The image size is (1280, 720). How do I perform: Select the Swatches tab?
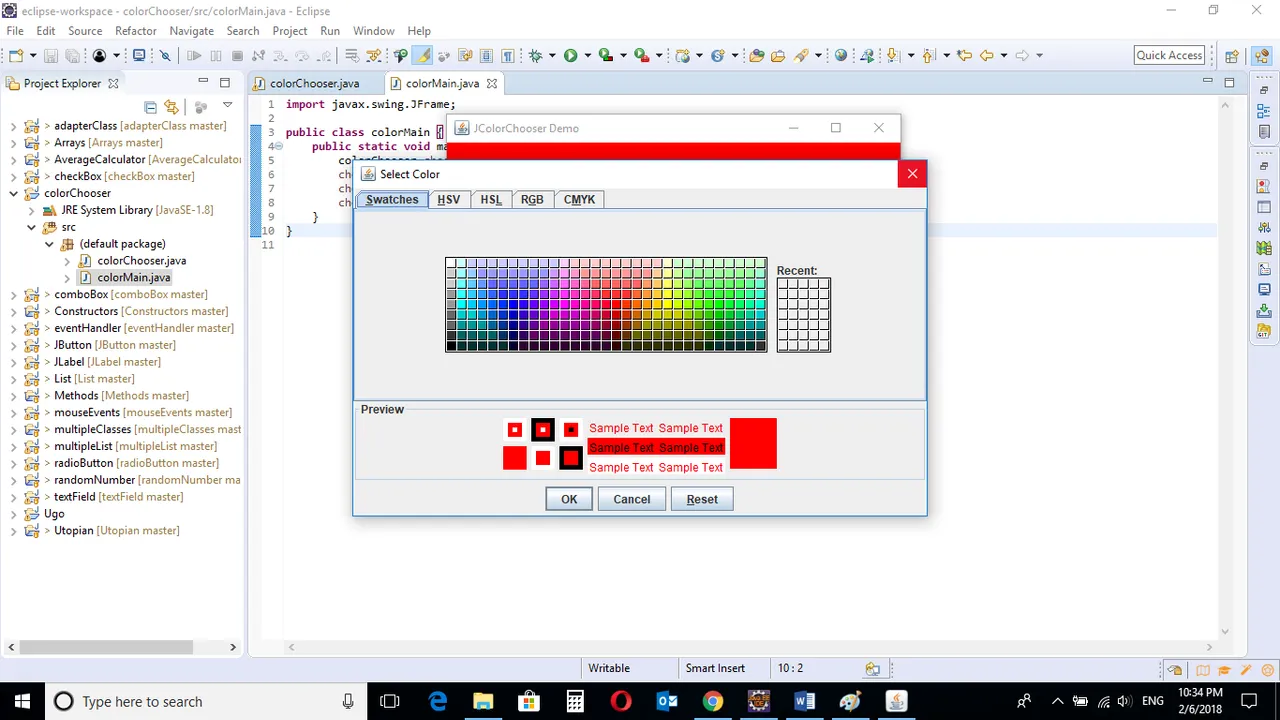click(x=392, y=199)
